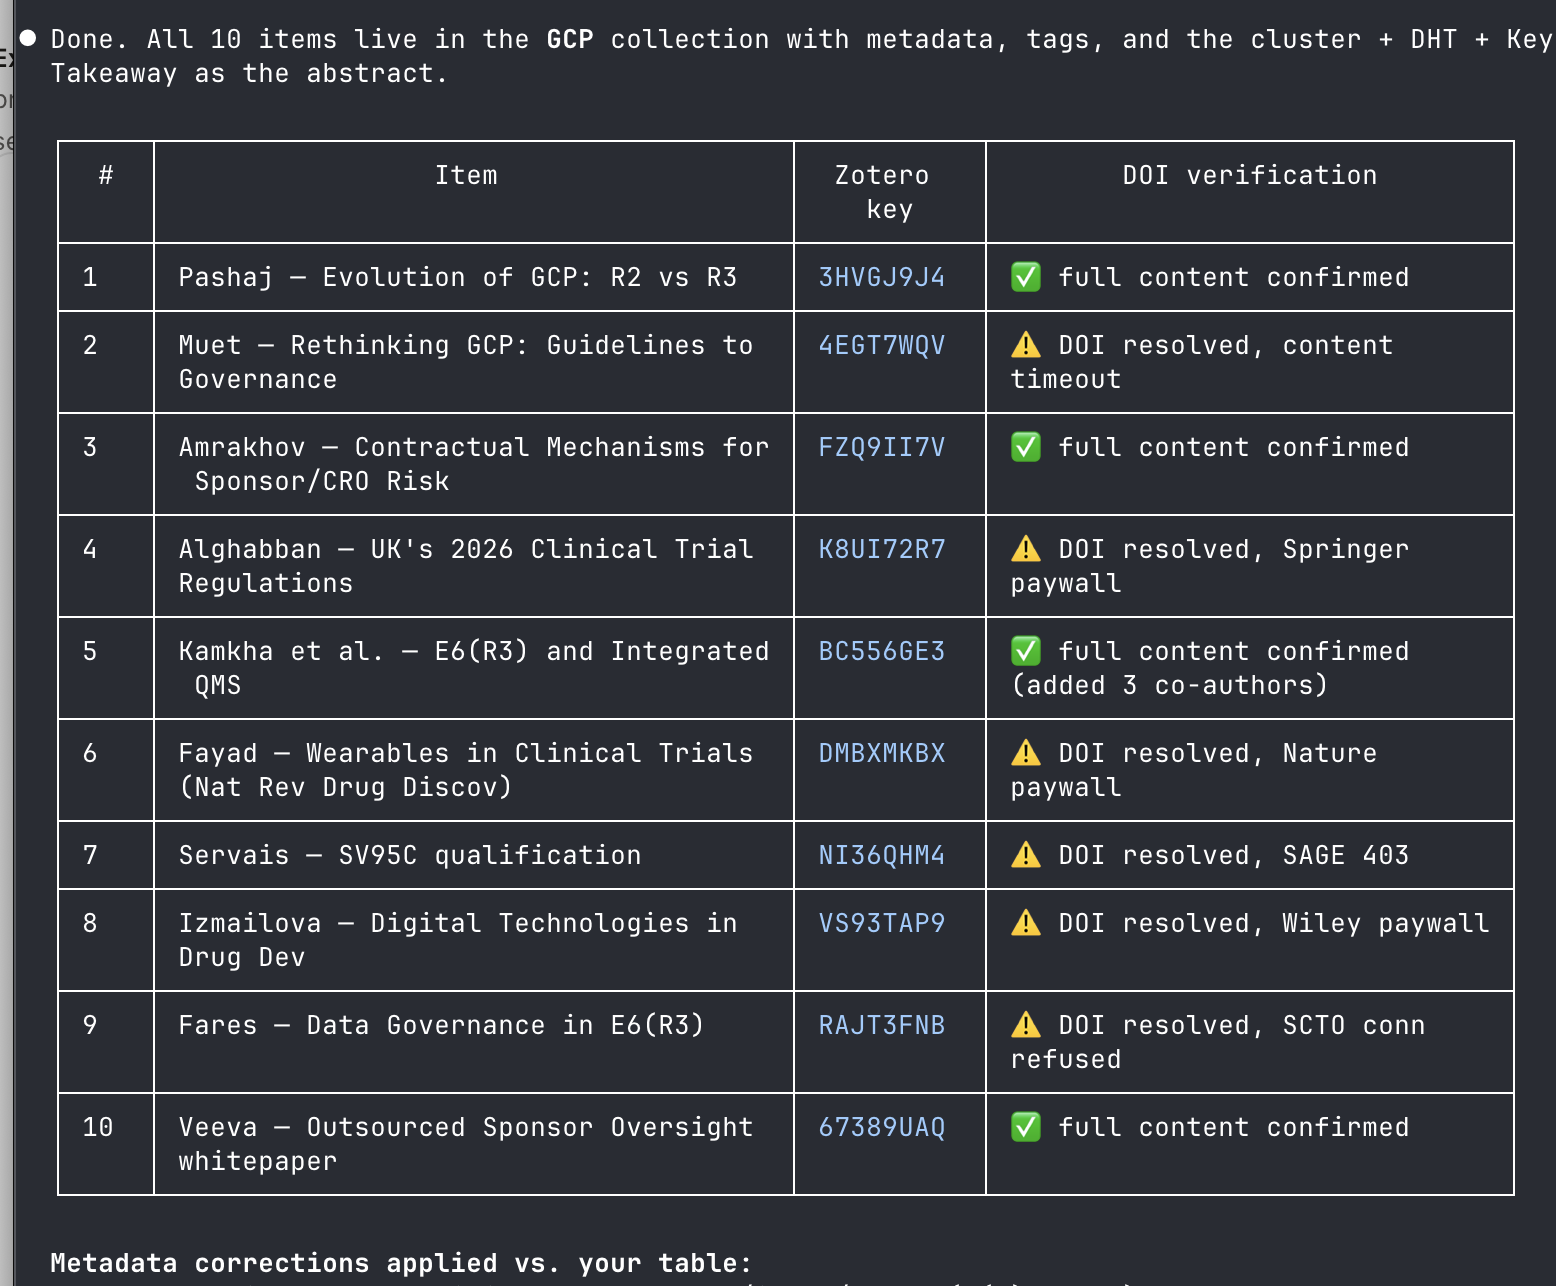Open Zotero key BC556GE3 link
Viewport: 1556px width, 1286px height.
coord(881,651)
